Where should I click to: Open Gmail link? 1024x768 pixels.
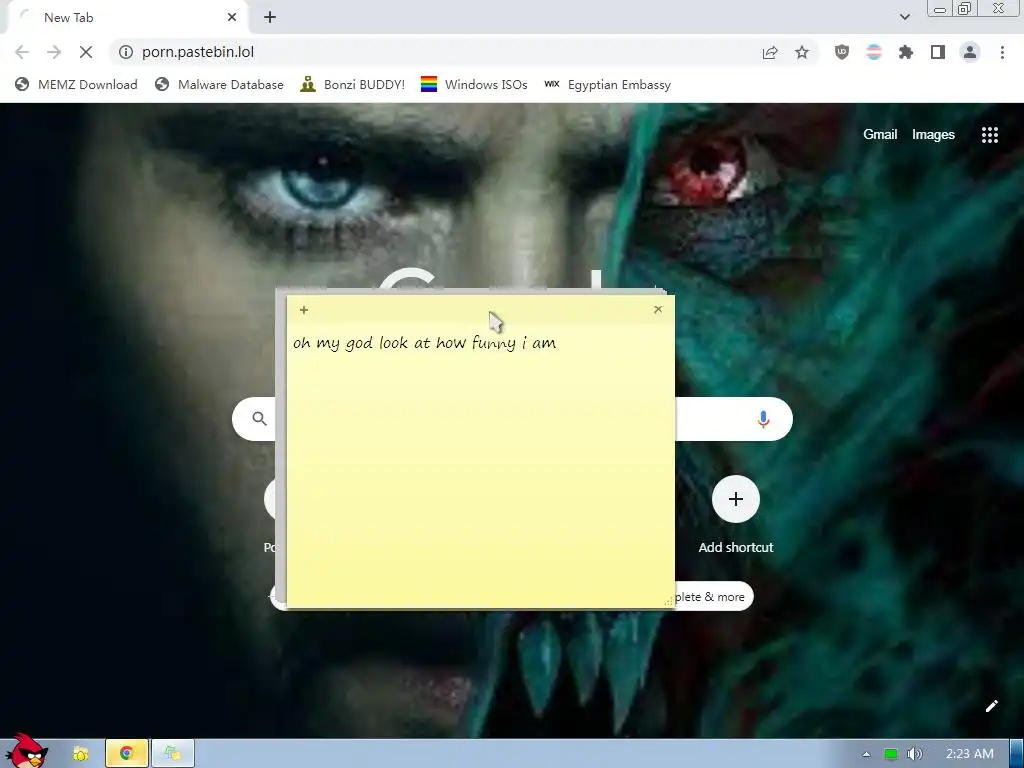point(880,135)
